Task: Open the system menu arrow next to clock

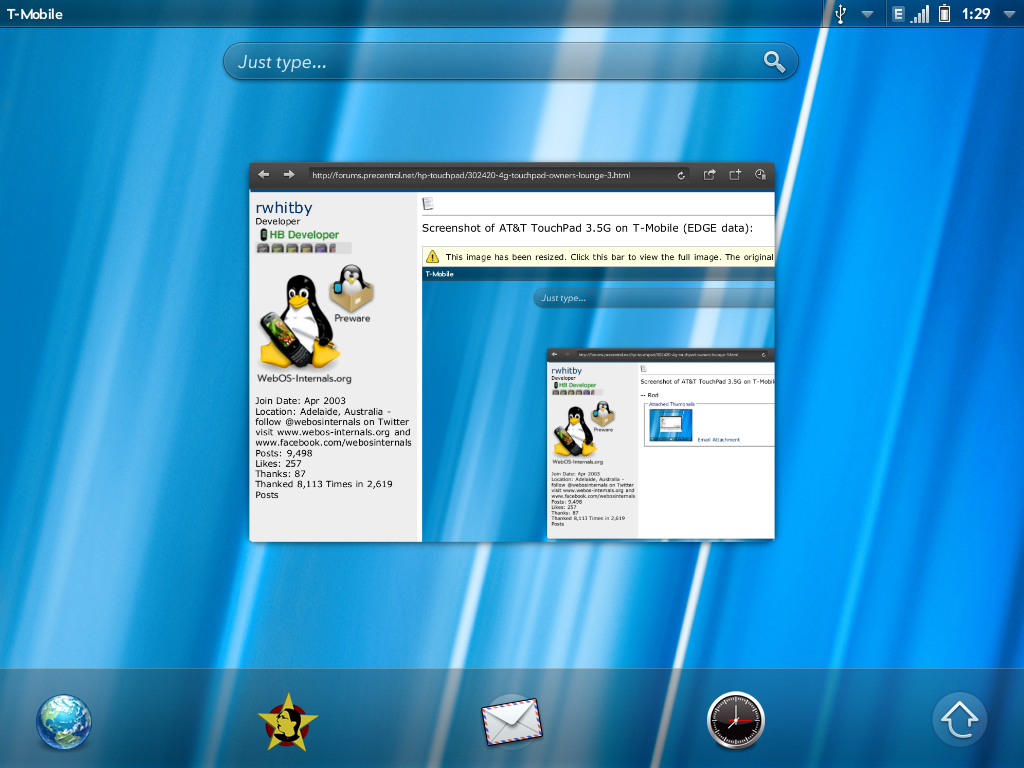Action: pyautogui.click(x=1009, y=14)
